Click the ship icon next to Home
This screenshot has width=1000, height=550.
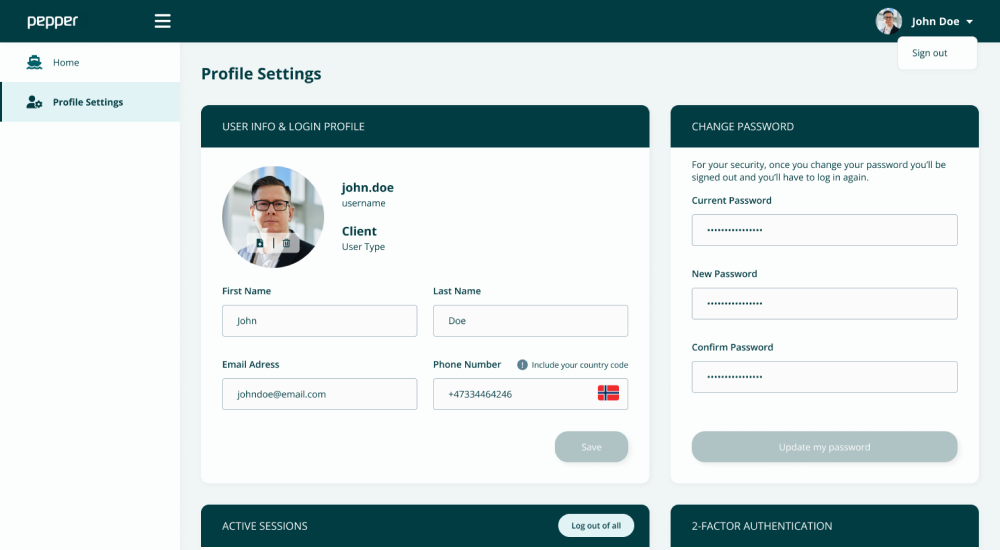[x=34, y=63]
